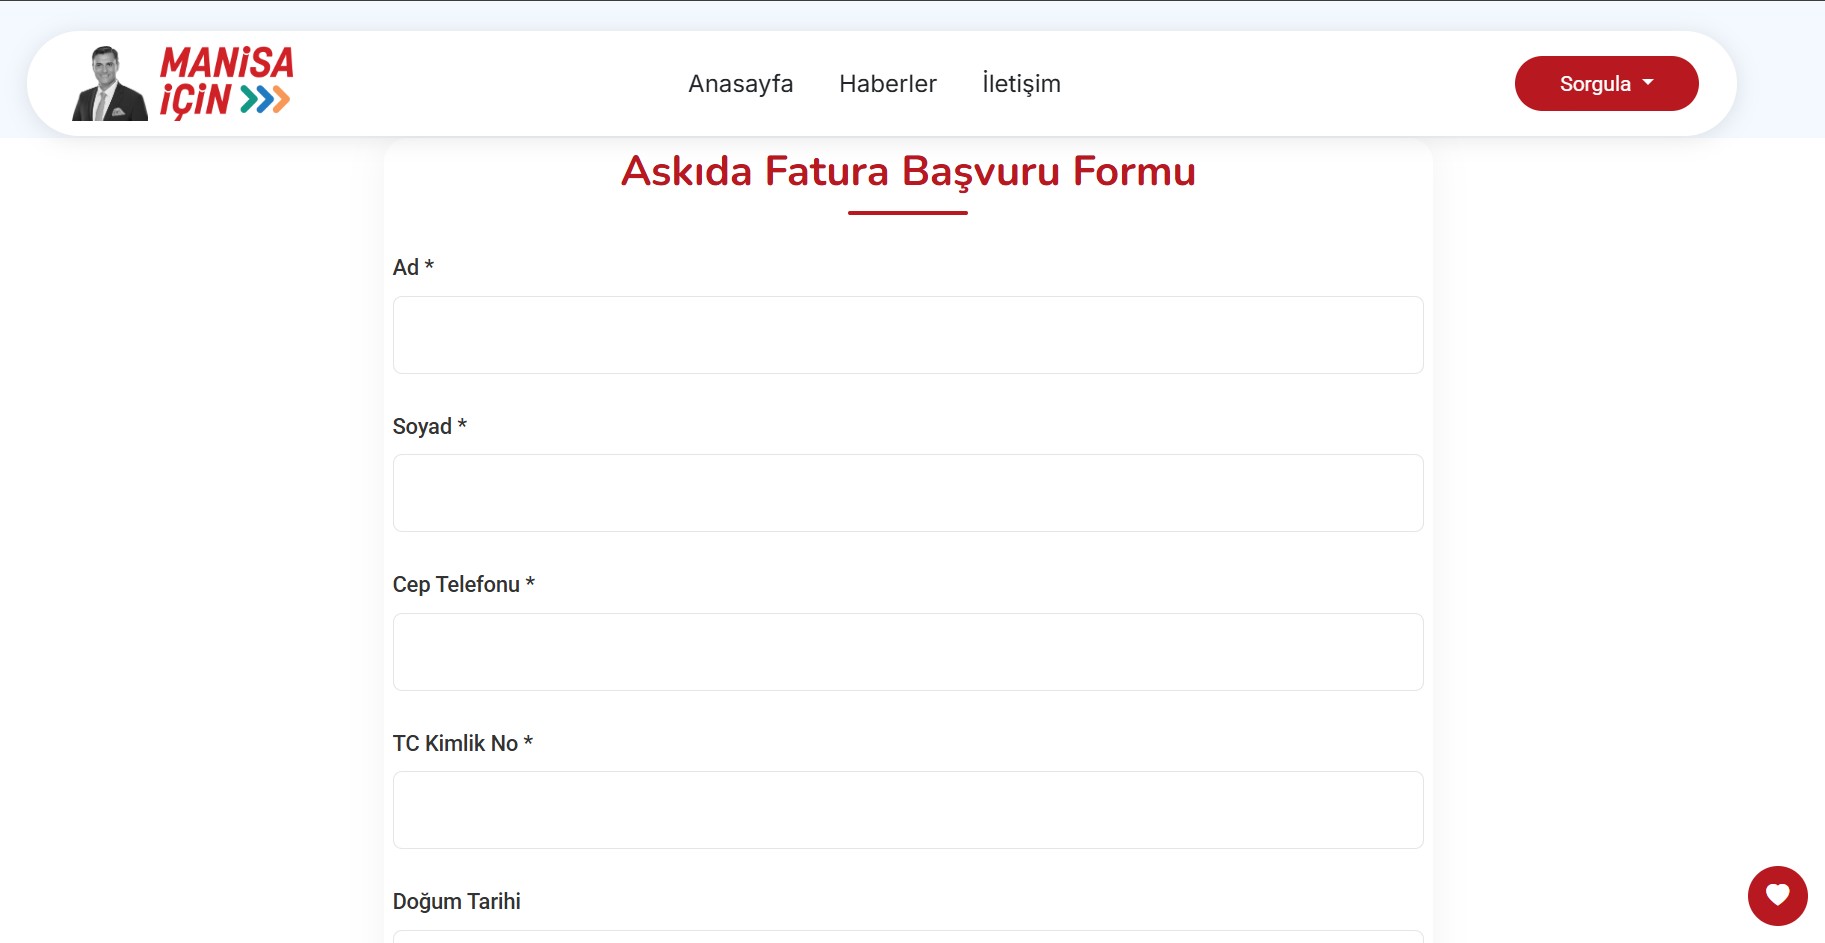The width and height of the screenshot is (1825, 943).
Task: Open the Haberler menu item
Action: pos(887,84)
